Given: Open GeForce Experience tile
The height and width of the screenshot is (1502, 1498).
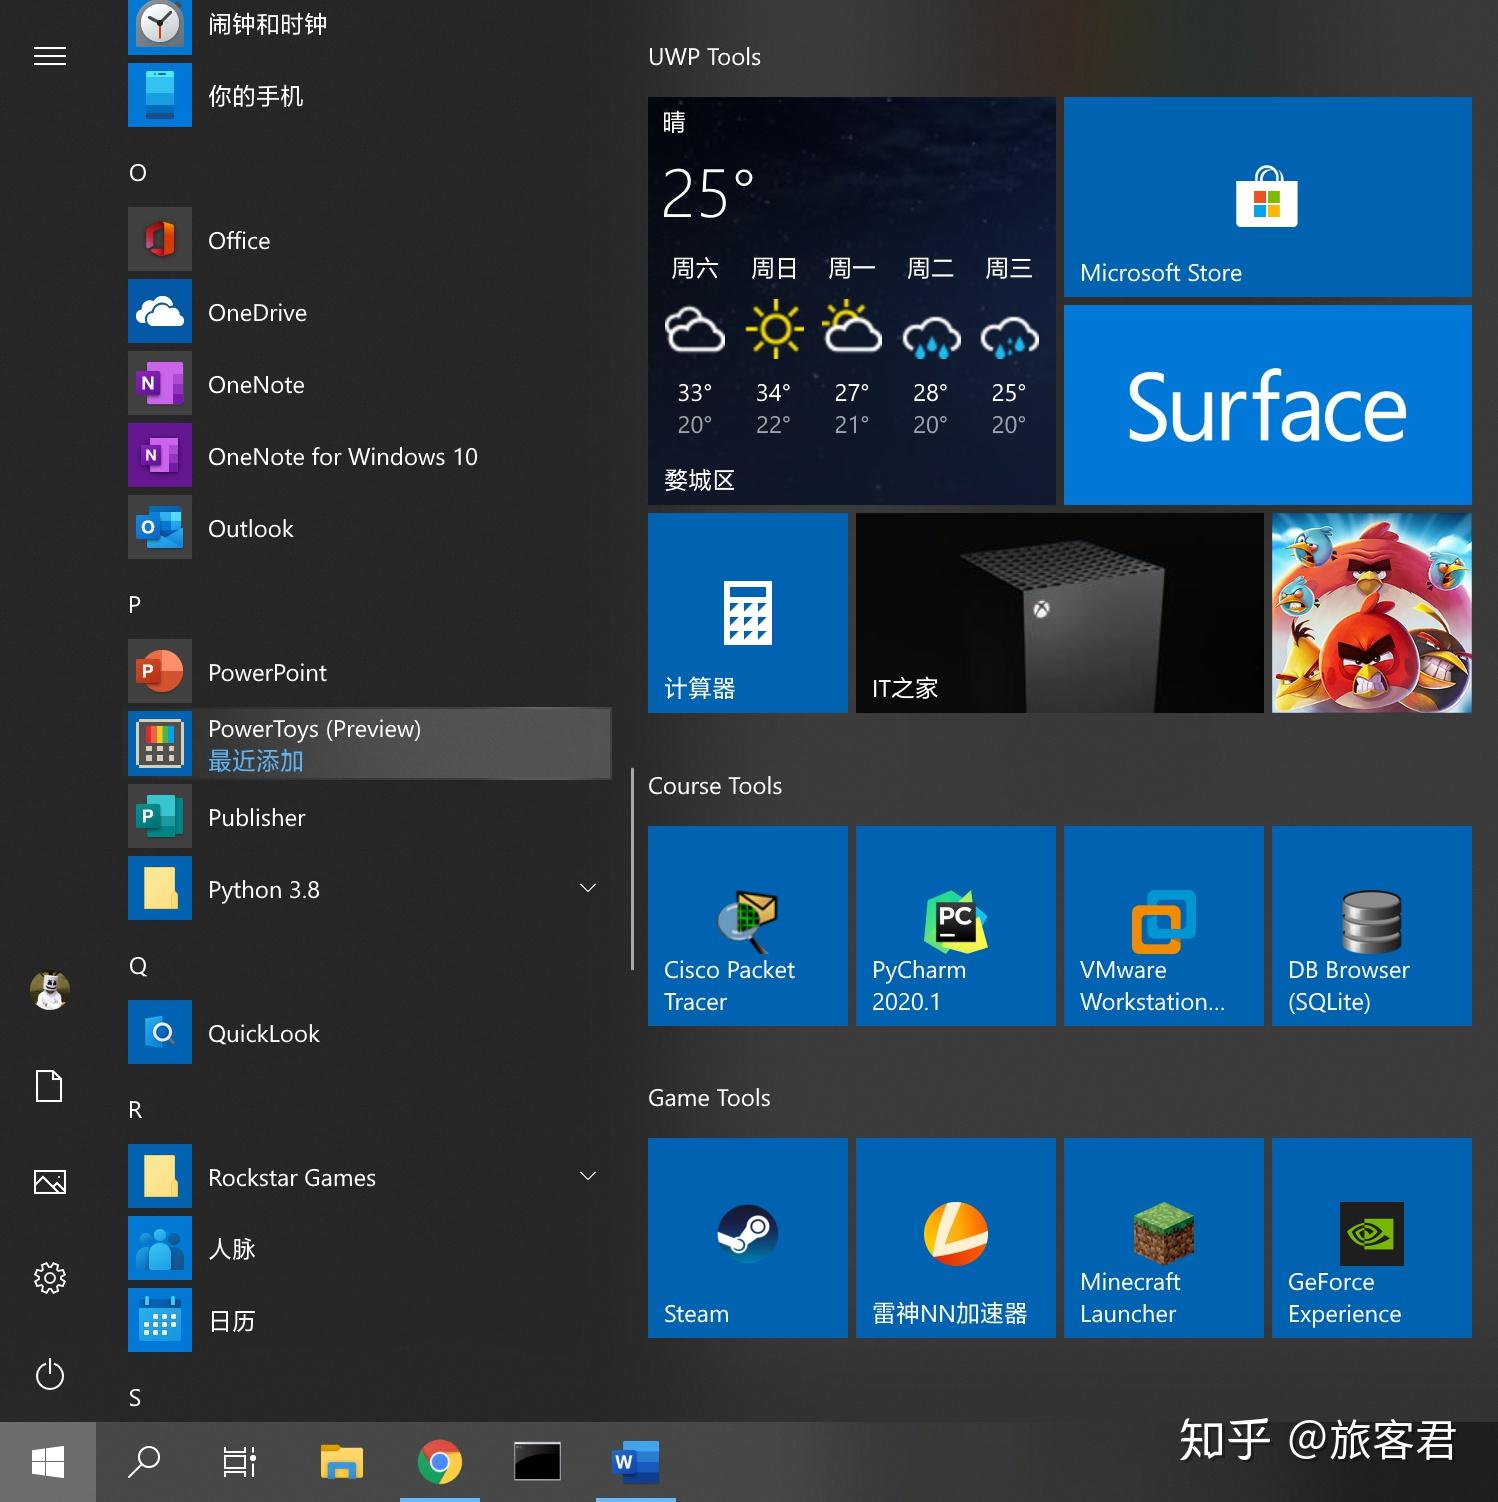Looking at the screenshot, I should coord(1372,1238).
